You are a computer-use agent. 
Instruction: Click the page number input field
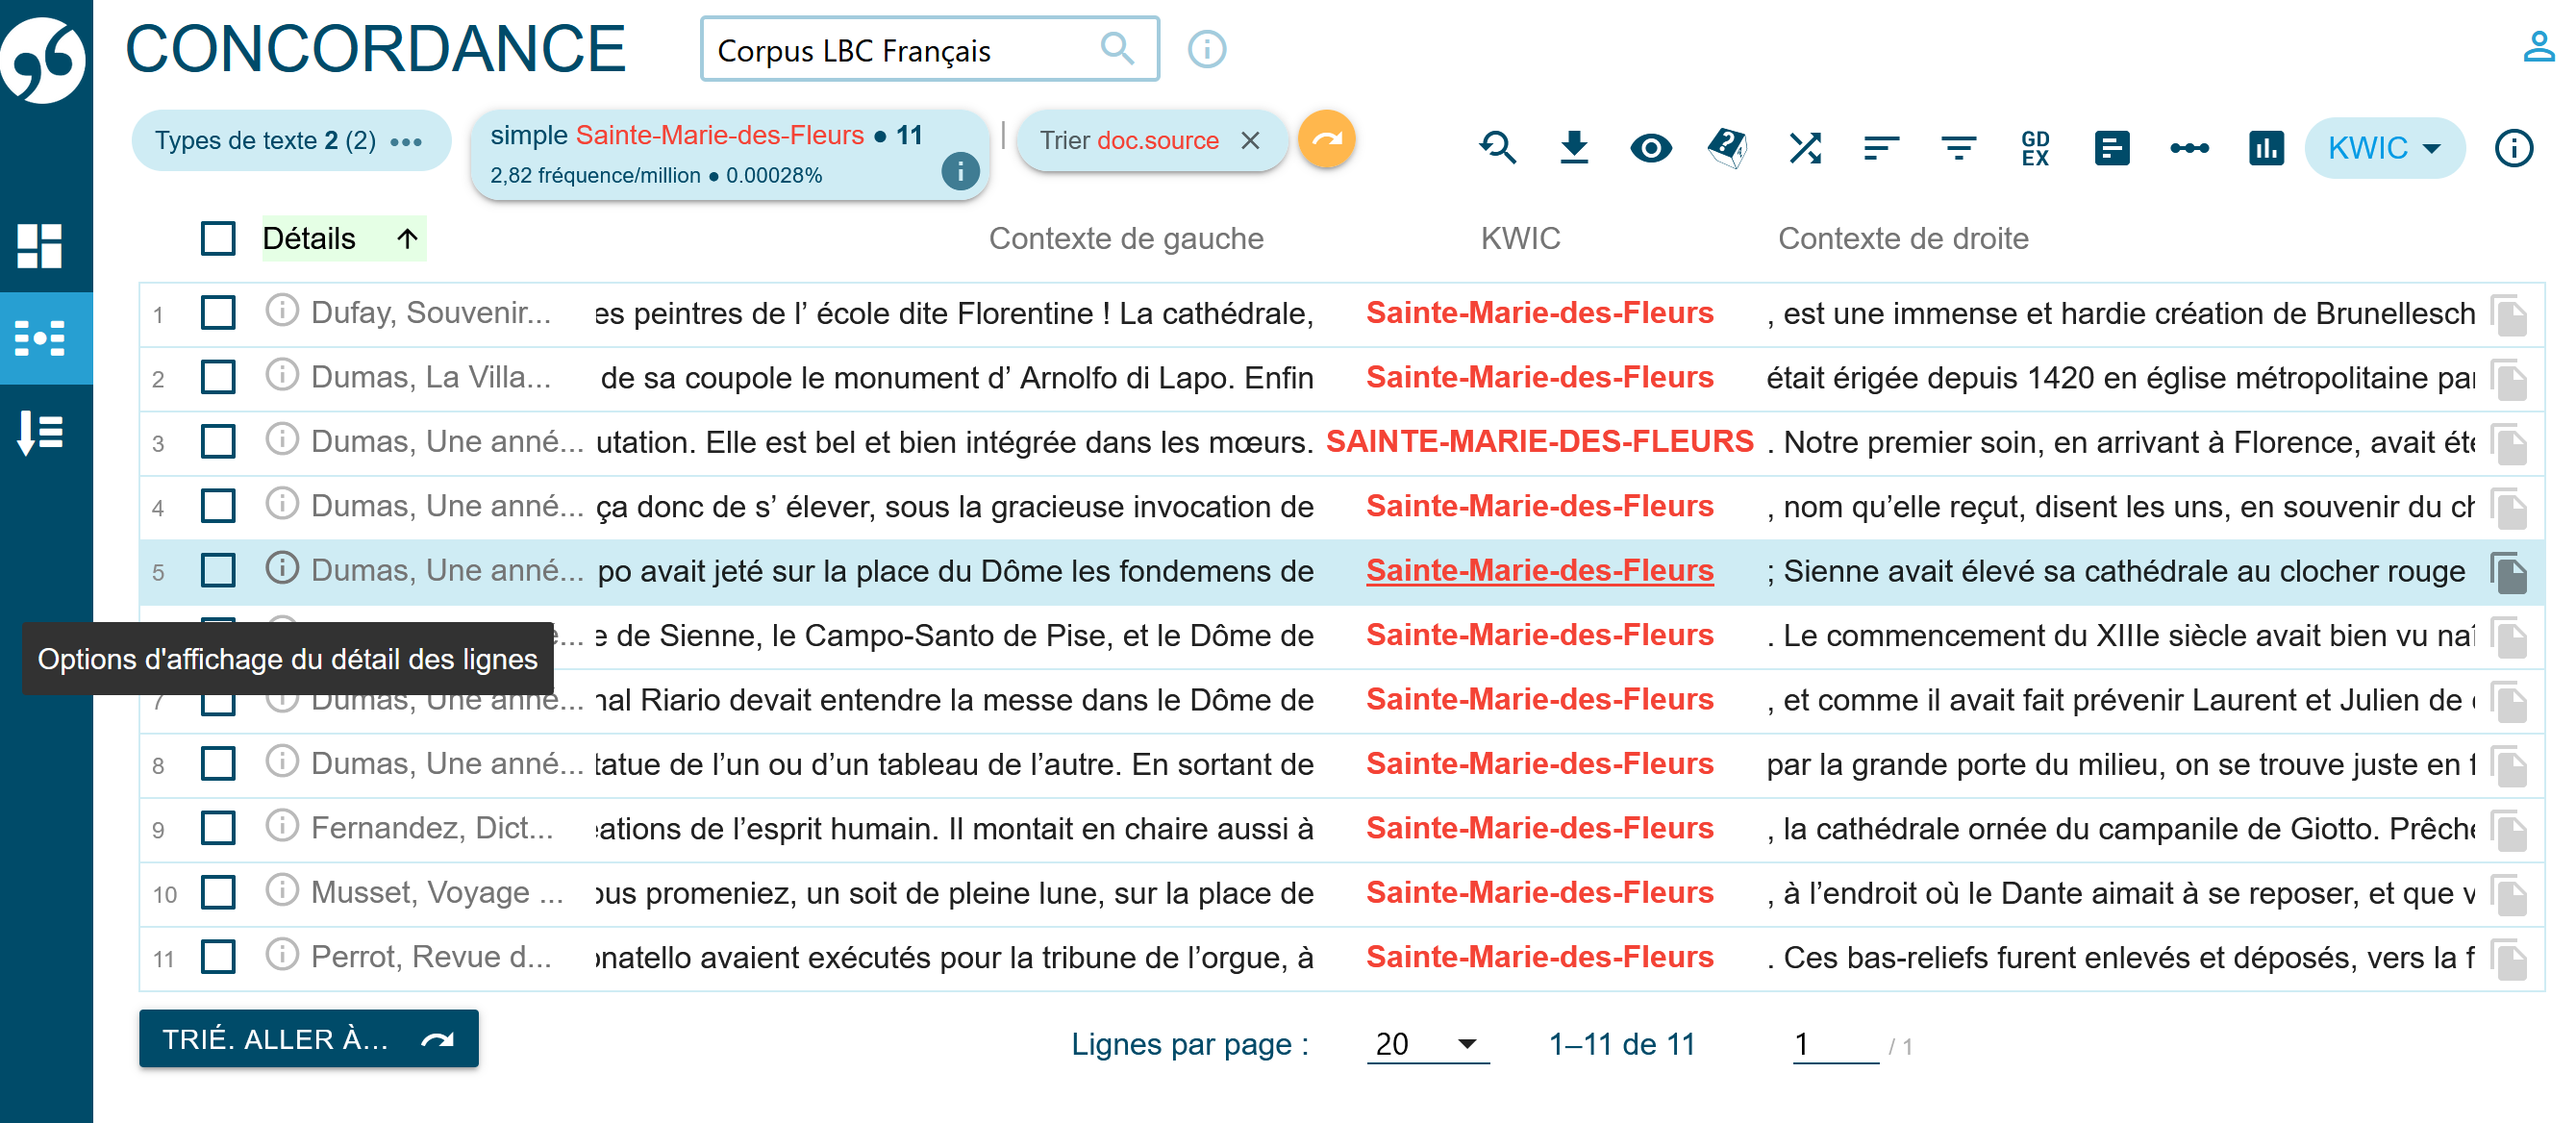[x=1835, y=1044]
